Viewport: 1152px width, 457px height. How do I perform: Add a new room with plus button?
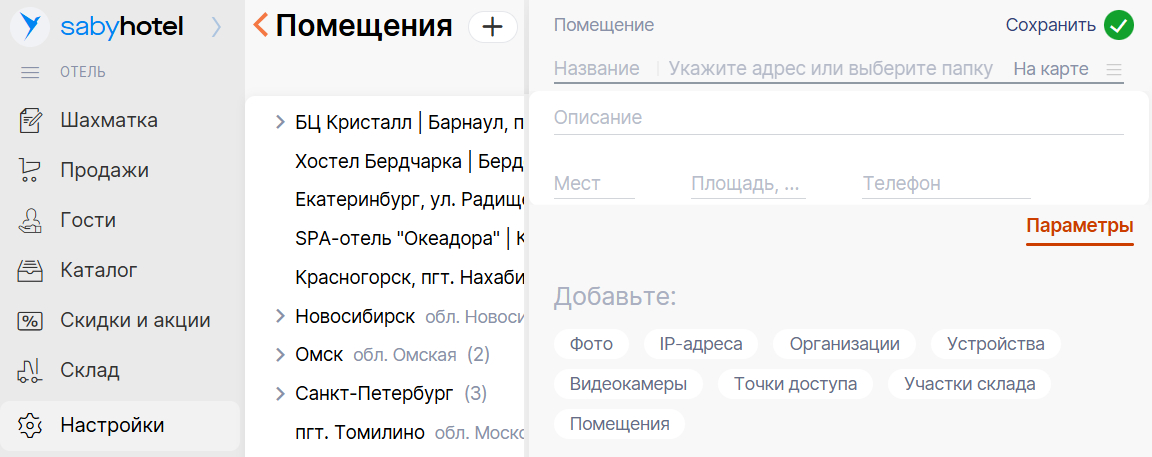492,27
